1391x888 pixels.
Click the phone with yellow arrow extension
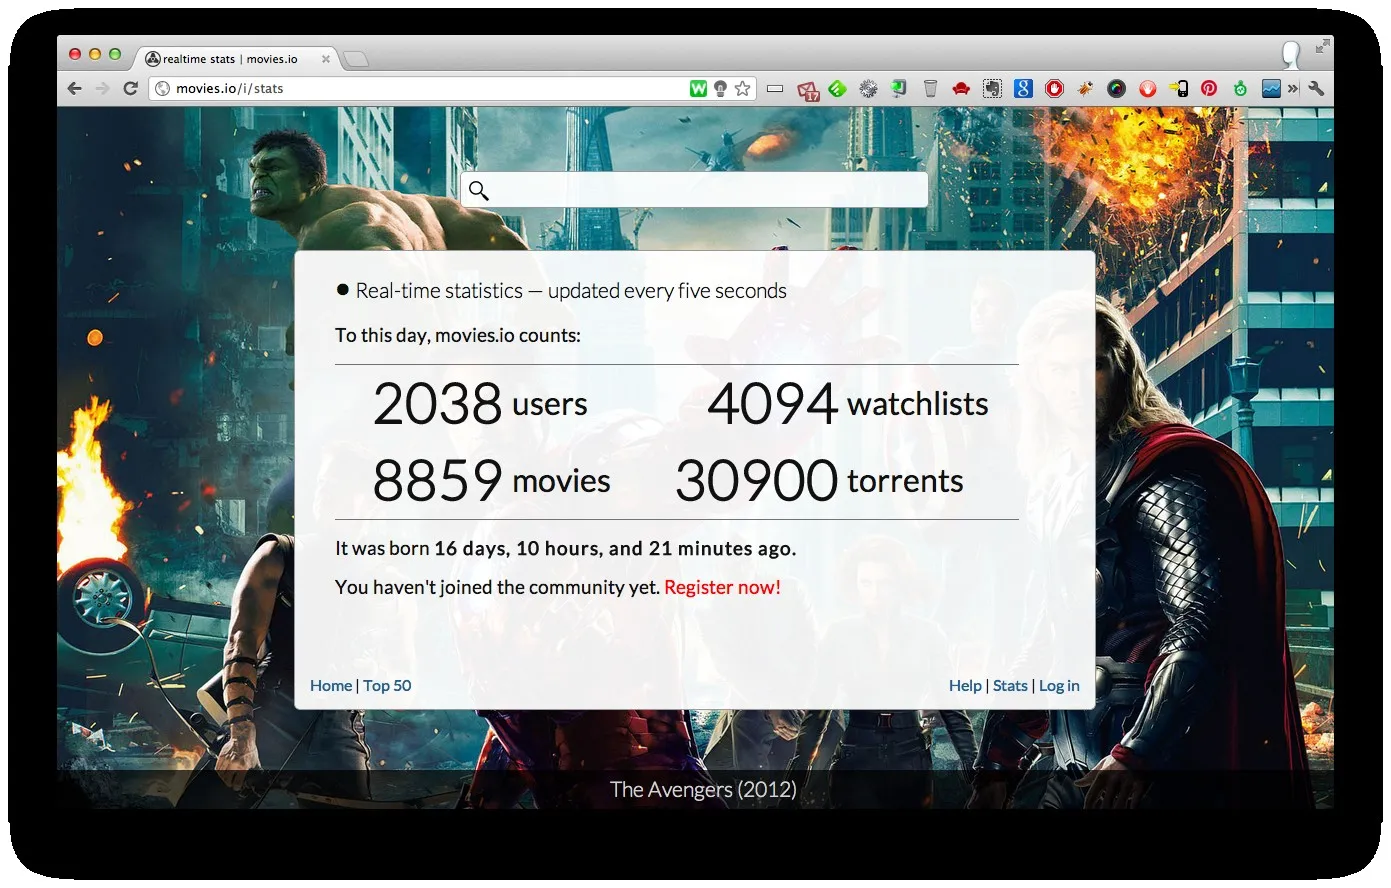coord(1178,89)
